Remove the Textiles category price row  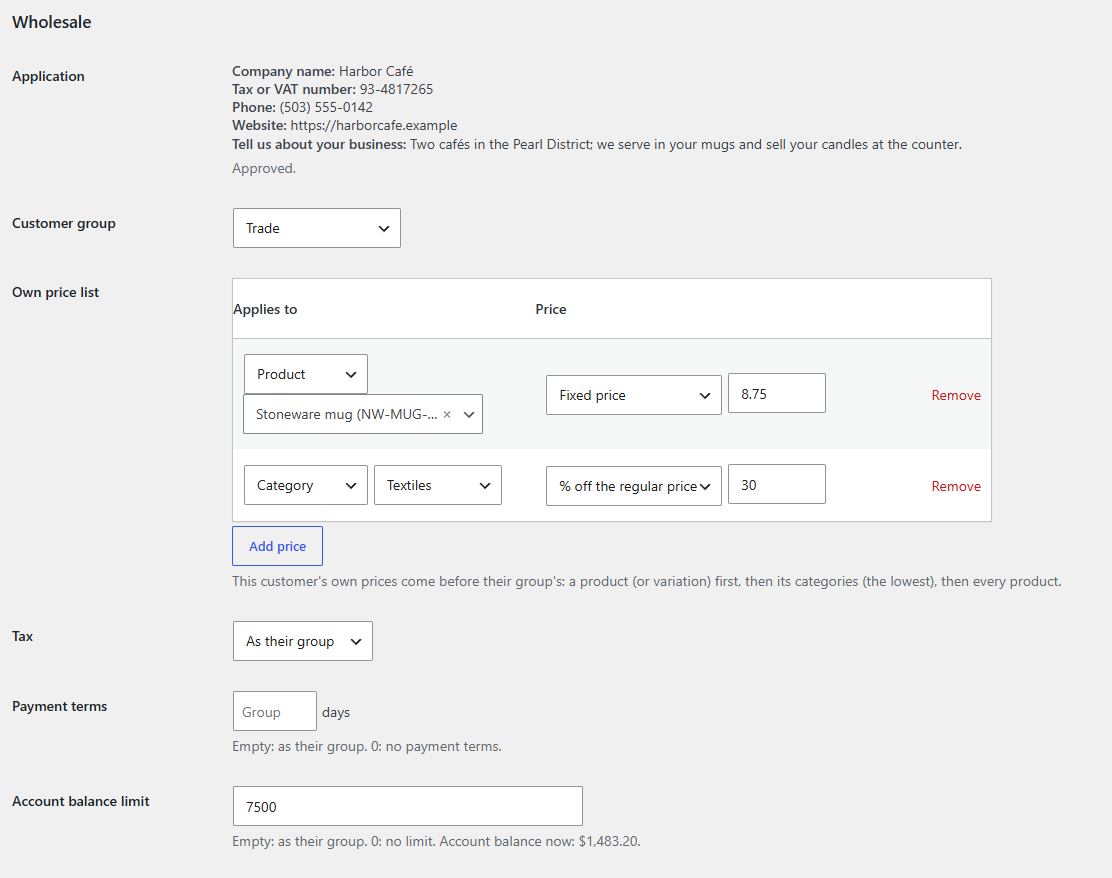pos(956,486)
